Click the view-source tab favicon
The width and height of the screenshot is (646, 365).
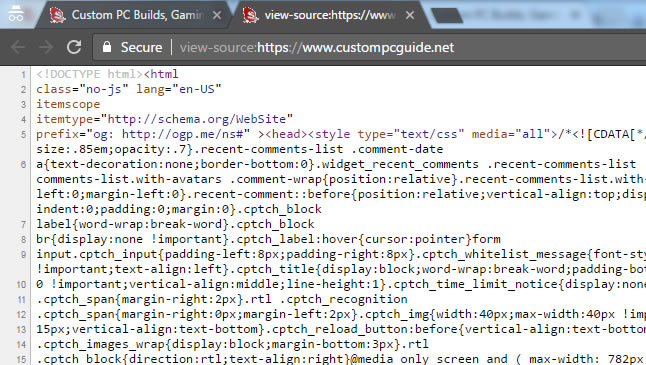pyautogui.click(x=250, y=15)
